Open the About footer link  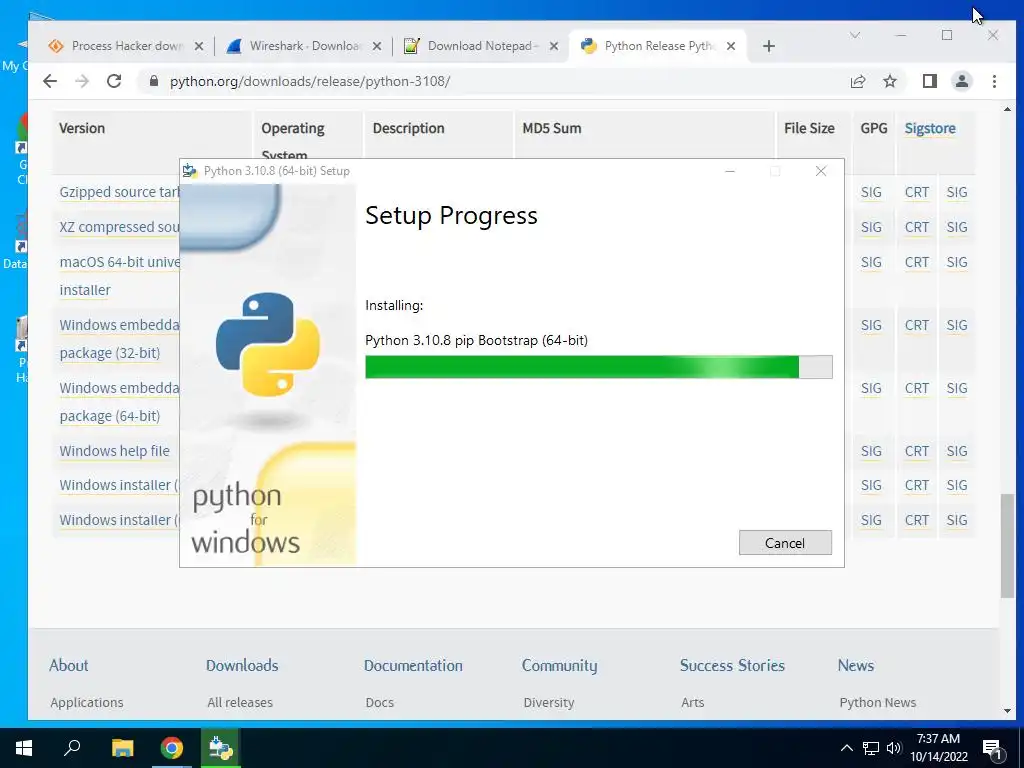pyautogui.click(x=69, y=665)
